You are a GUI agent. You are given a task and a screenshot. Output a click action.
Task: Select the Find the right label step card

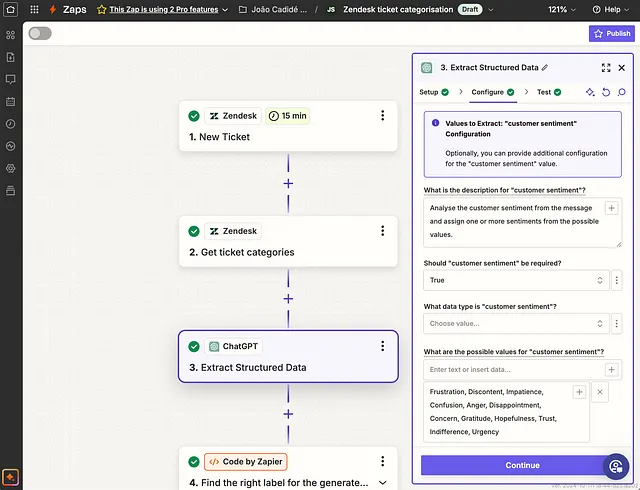point(288,469)
